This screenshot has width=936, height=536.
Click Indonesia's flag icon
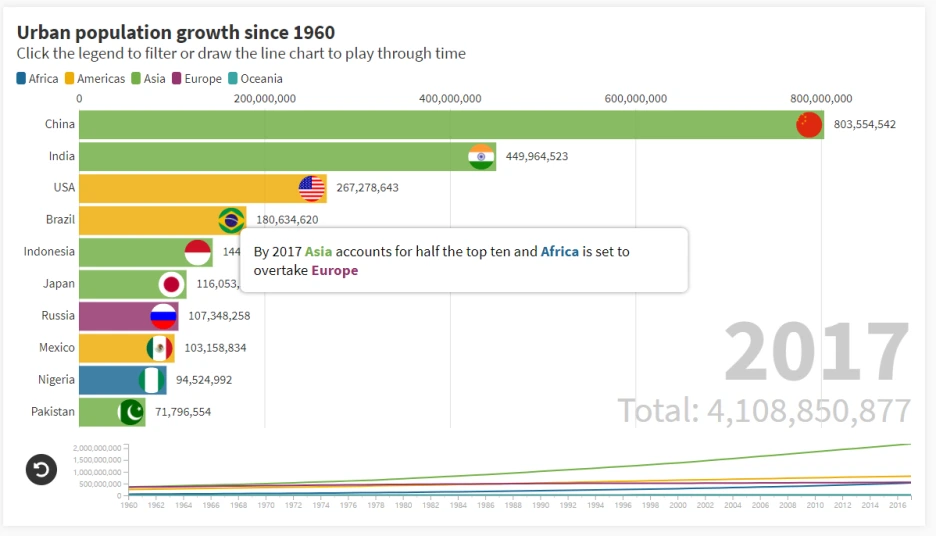pos(198,252)
